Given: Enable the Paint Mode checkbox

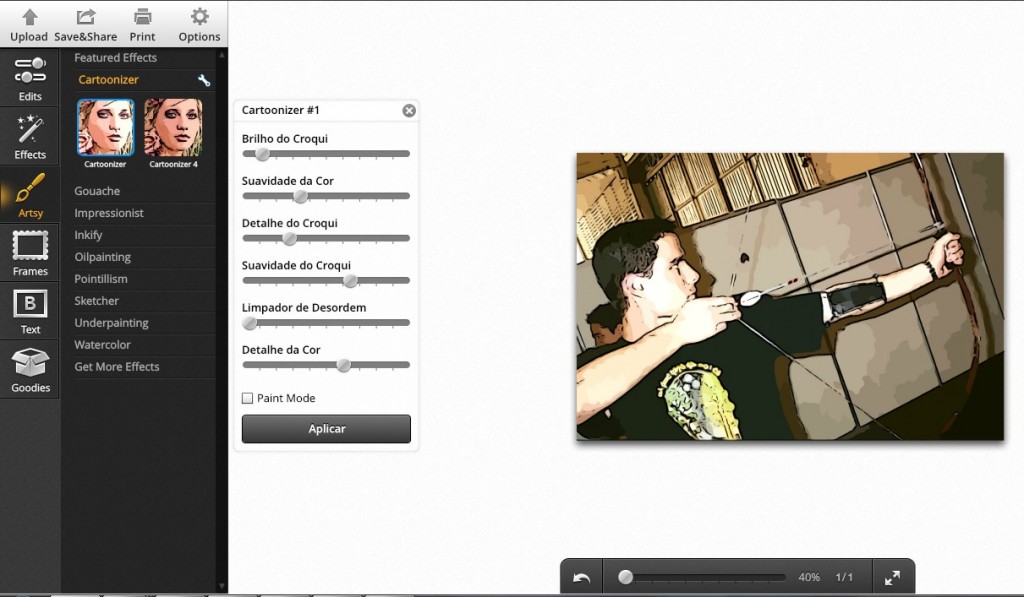Looking at the screenshot, I should coord(248,398).
